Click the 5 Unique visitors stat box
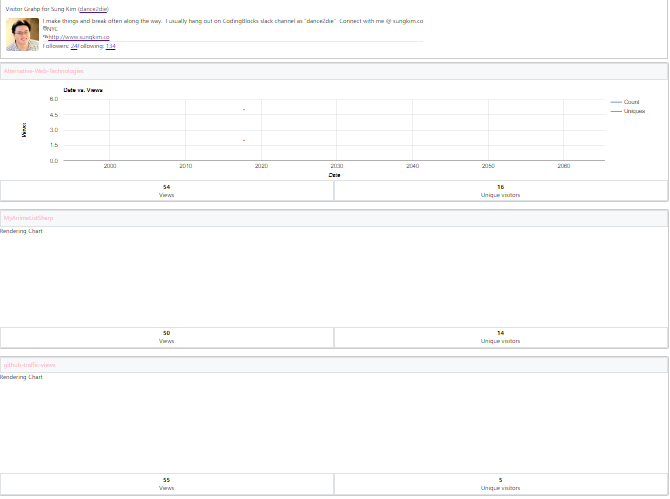This screenshot has width=670, height=499. (x=500, y=483)
